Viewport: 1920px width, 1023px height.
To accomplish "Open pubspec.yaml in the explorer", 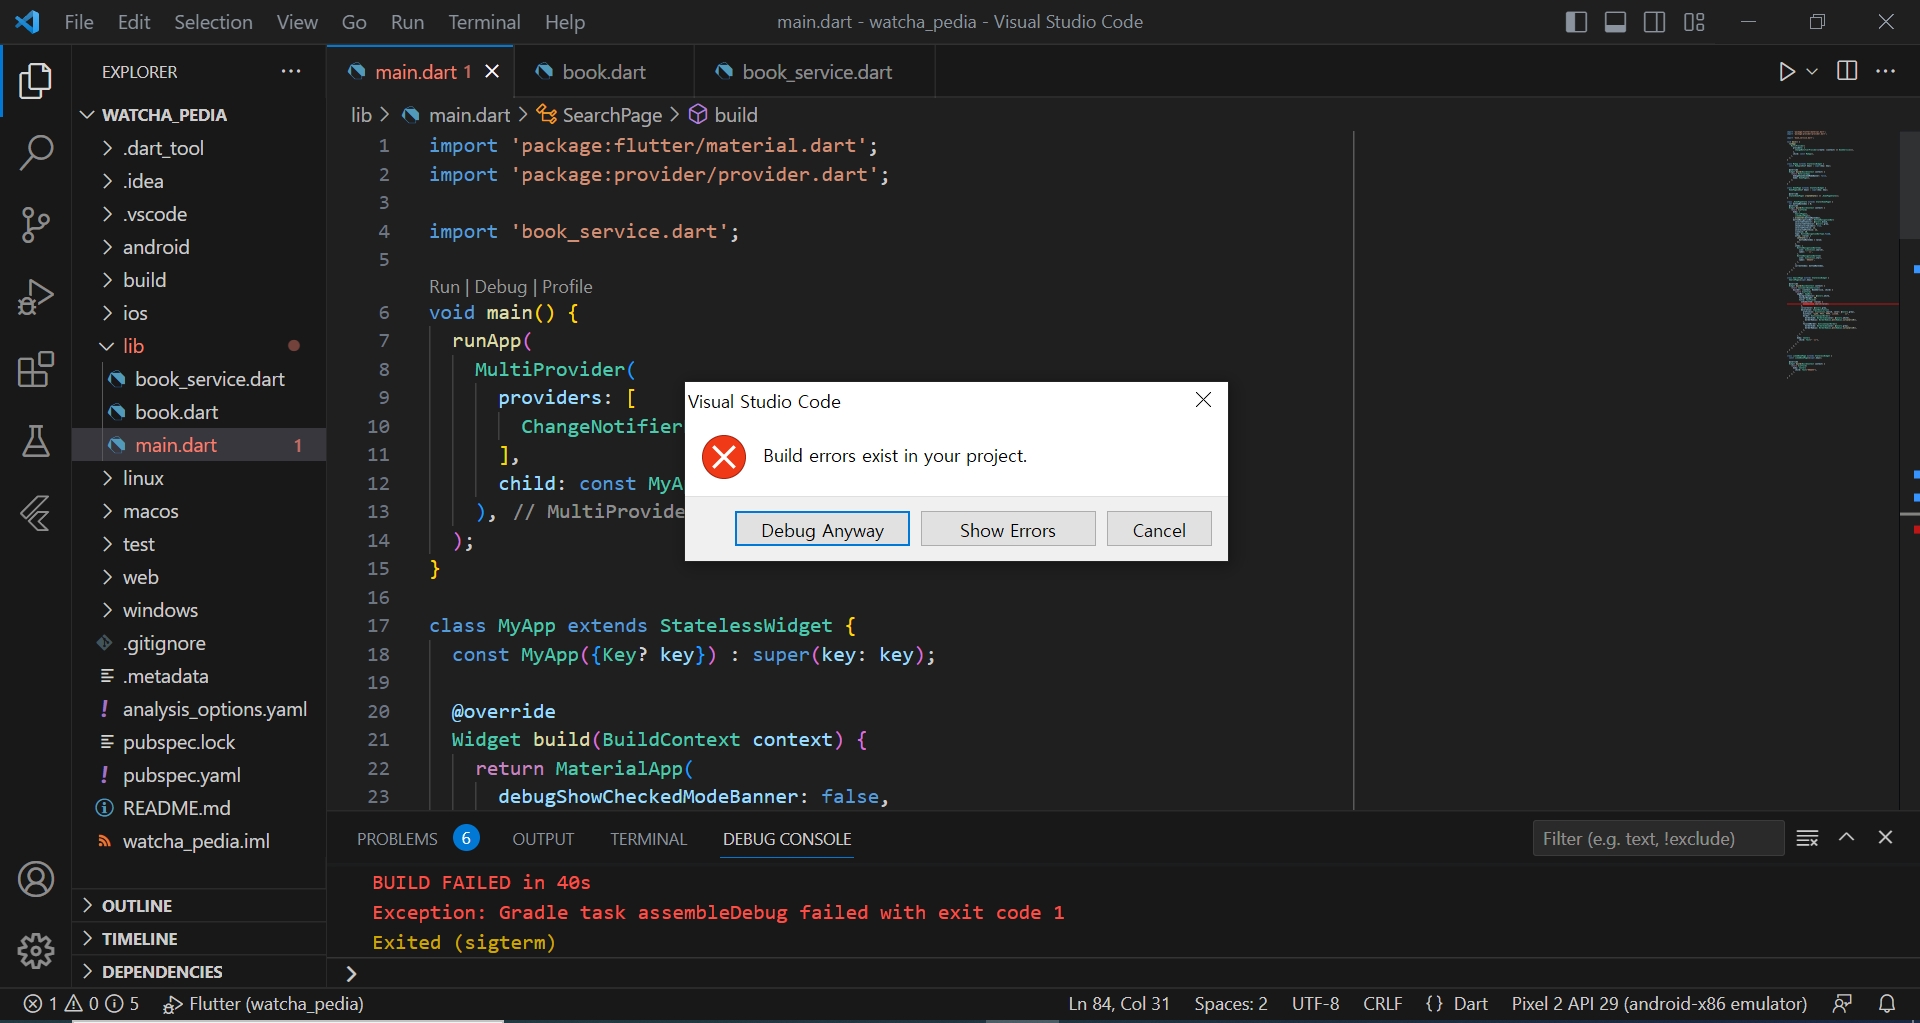I will click(199, 775).
